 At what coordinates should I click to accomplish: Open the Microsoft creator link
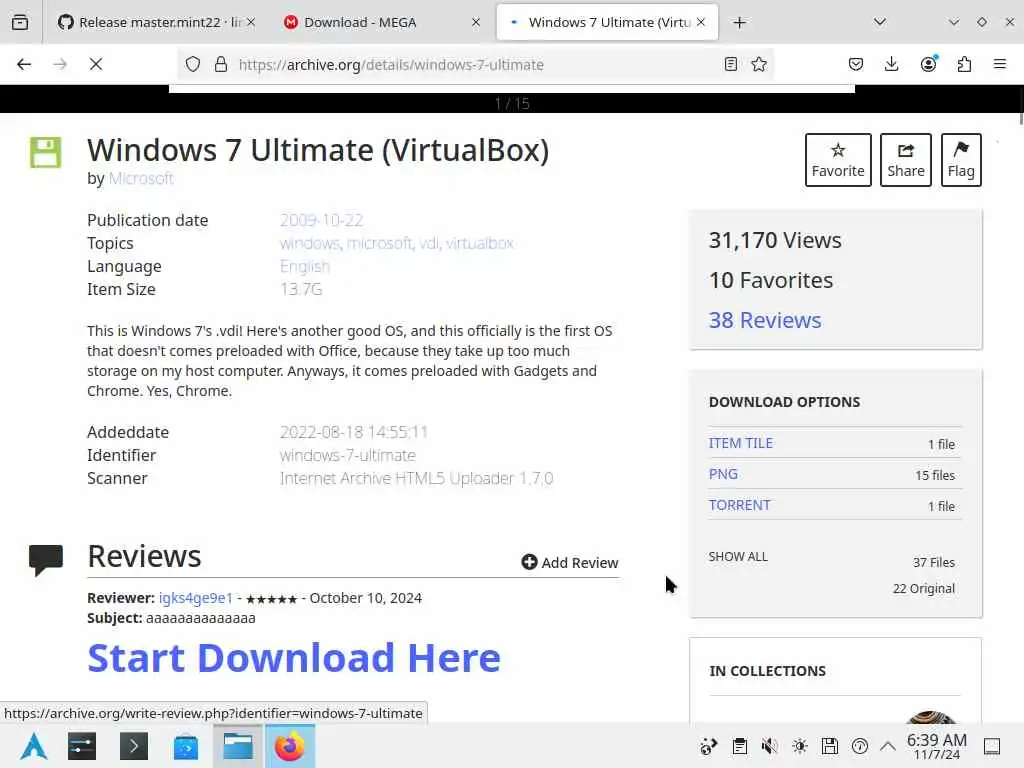click(x=141, y=178)
